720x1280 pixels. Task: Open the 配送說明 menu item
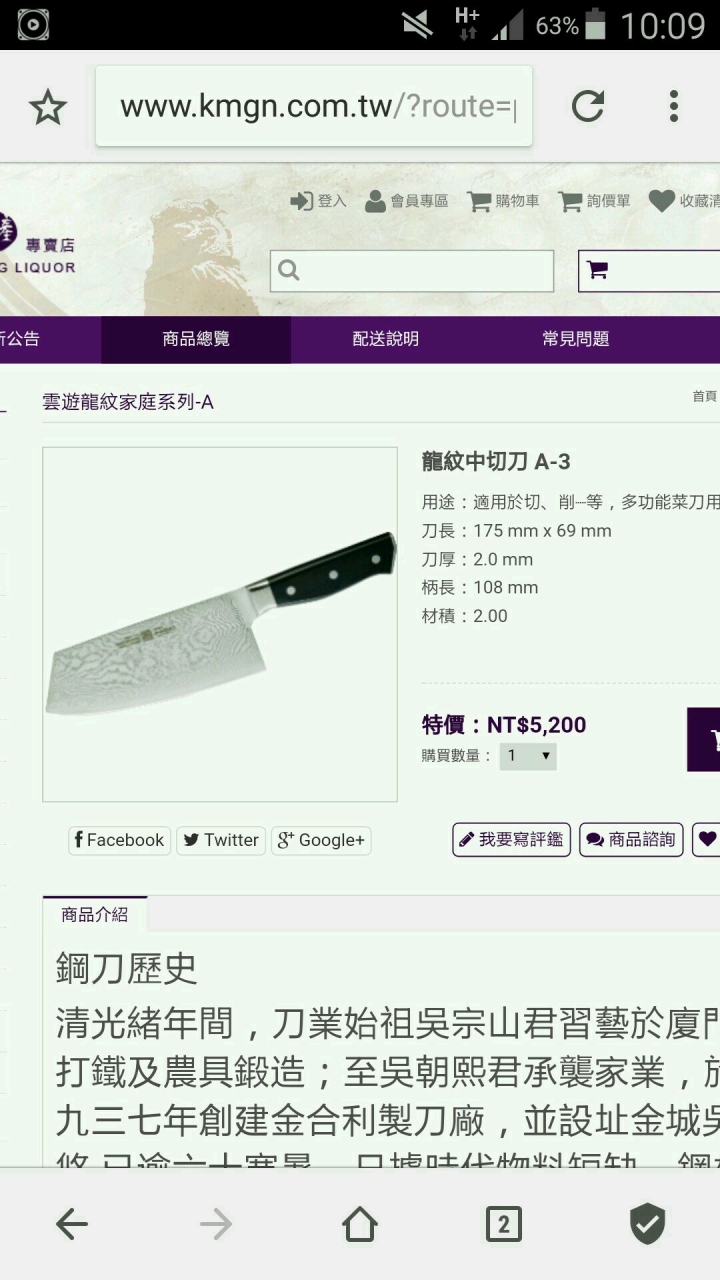coord(386,339)
